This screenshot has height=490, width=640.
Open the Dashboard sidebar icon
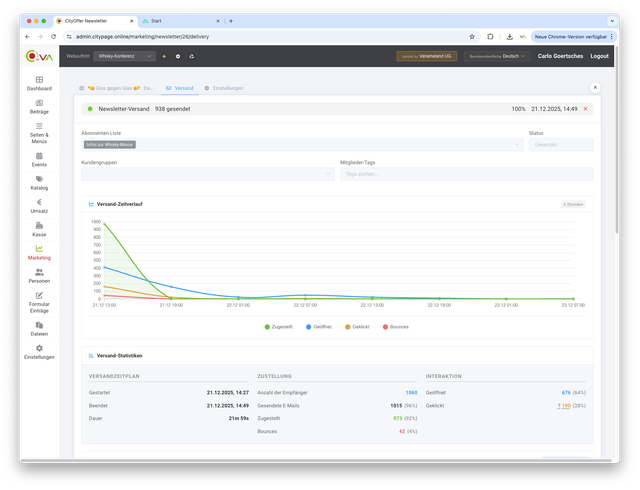[39, 80]
